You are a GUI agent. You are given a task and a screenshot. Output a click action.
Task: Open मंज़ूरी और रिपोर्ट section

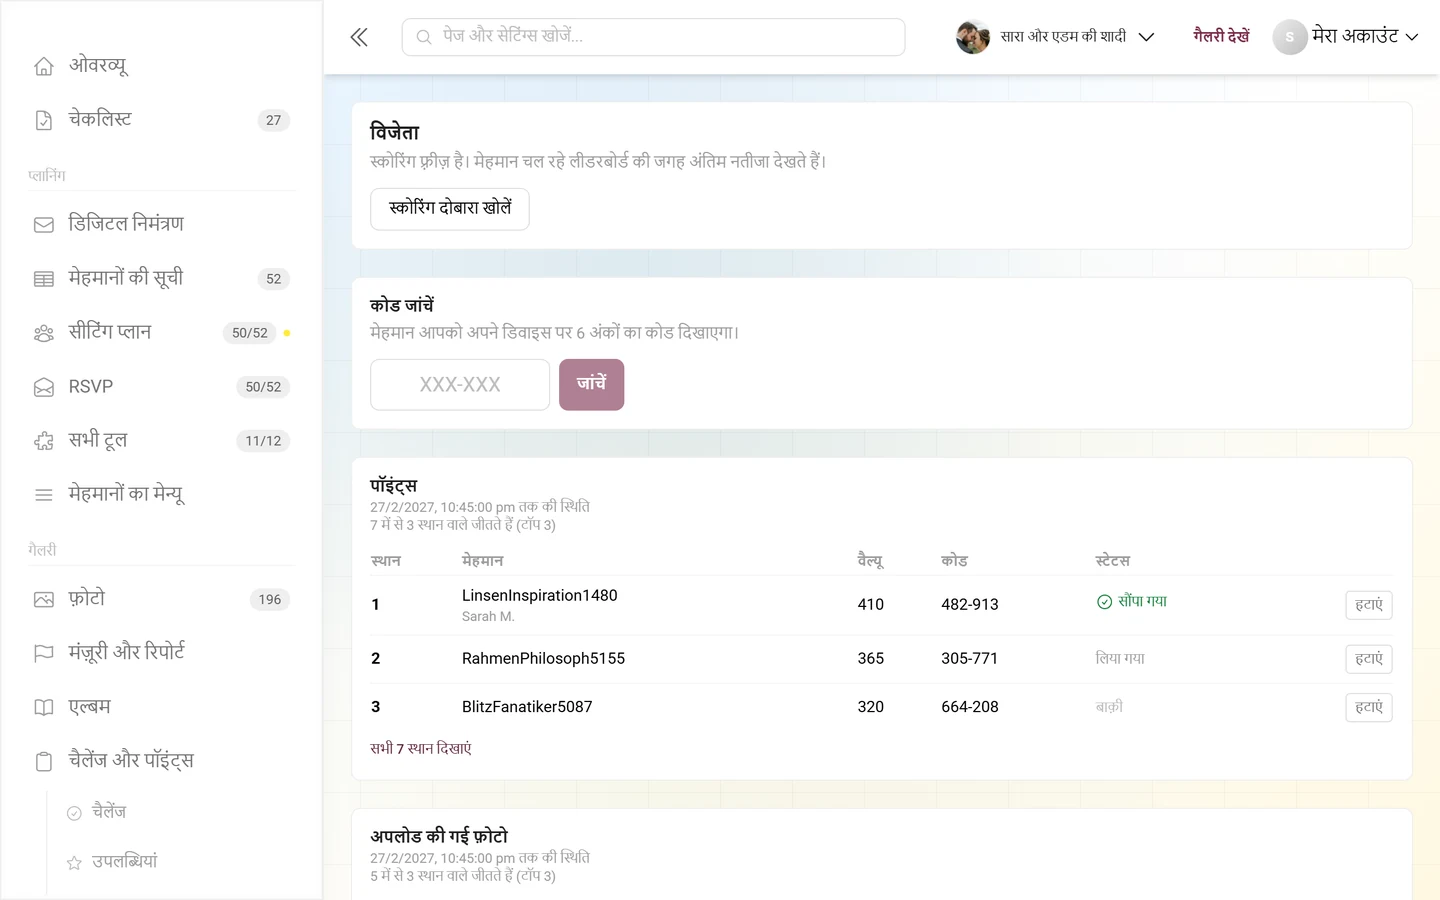click(x=160, y=653)
